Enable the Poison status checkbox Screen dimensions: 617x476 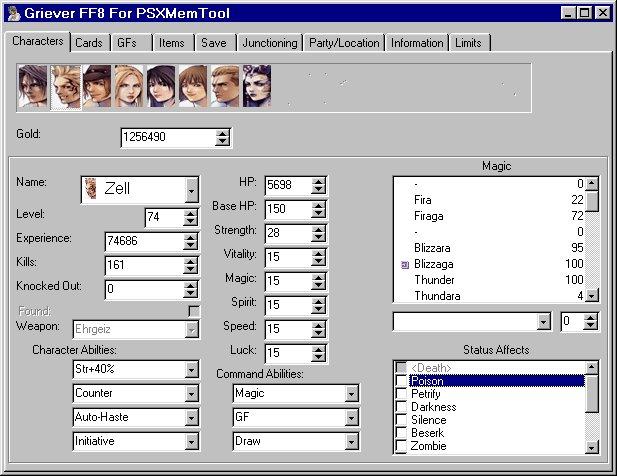click(x=401, y=381)
